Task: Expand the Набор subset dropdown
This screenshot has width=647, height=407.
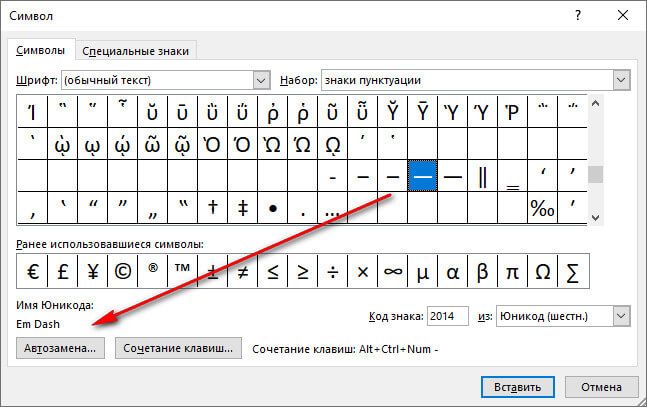Action: coord(620,79)
